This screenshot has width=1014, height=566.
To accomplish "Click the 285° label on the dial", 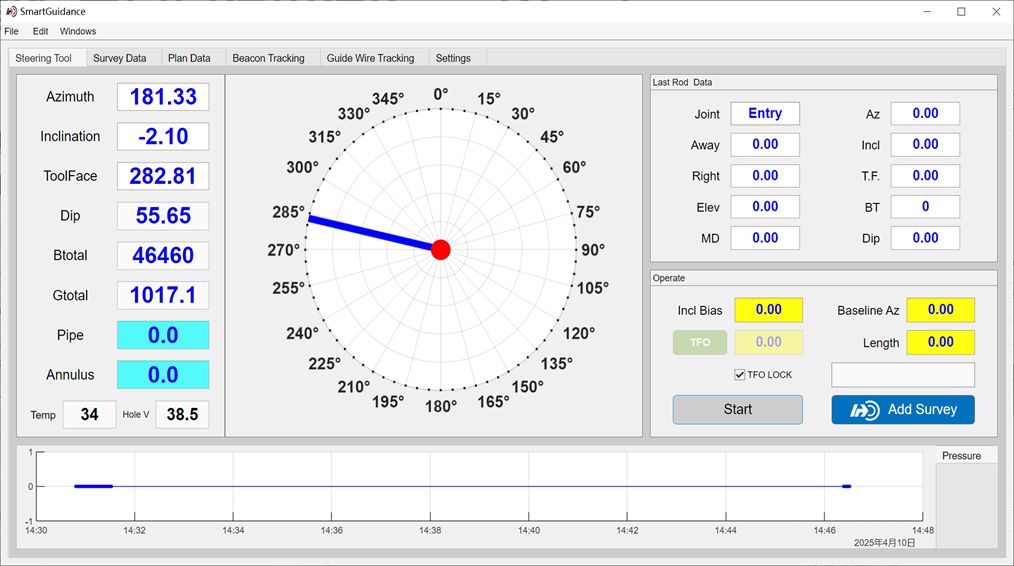I will point(288,212).
